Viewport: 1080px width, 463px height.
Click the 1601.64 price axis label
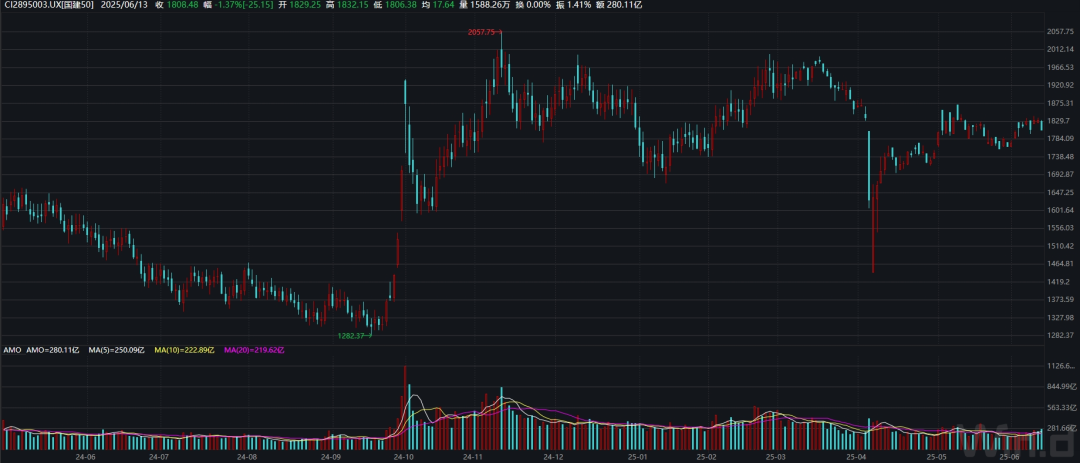pos(1058,210)
